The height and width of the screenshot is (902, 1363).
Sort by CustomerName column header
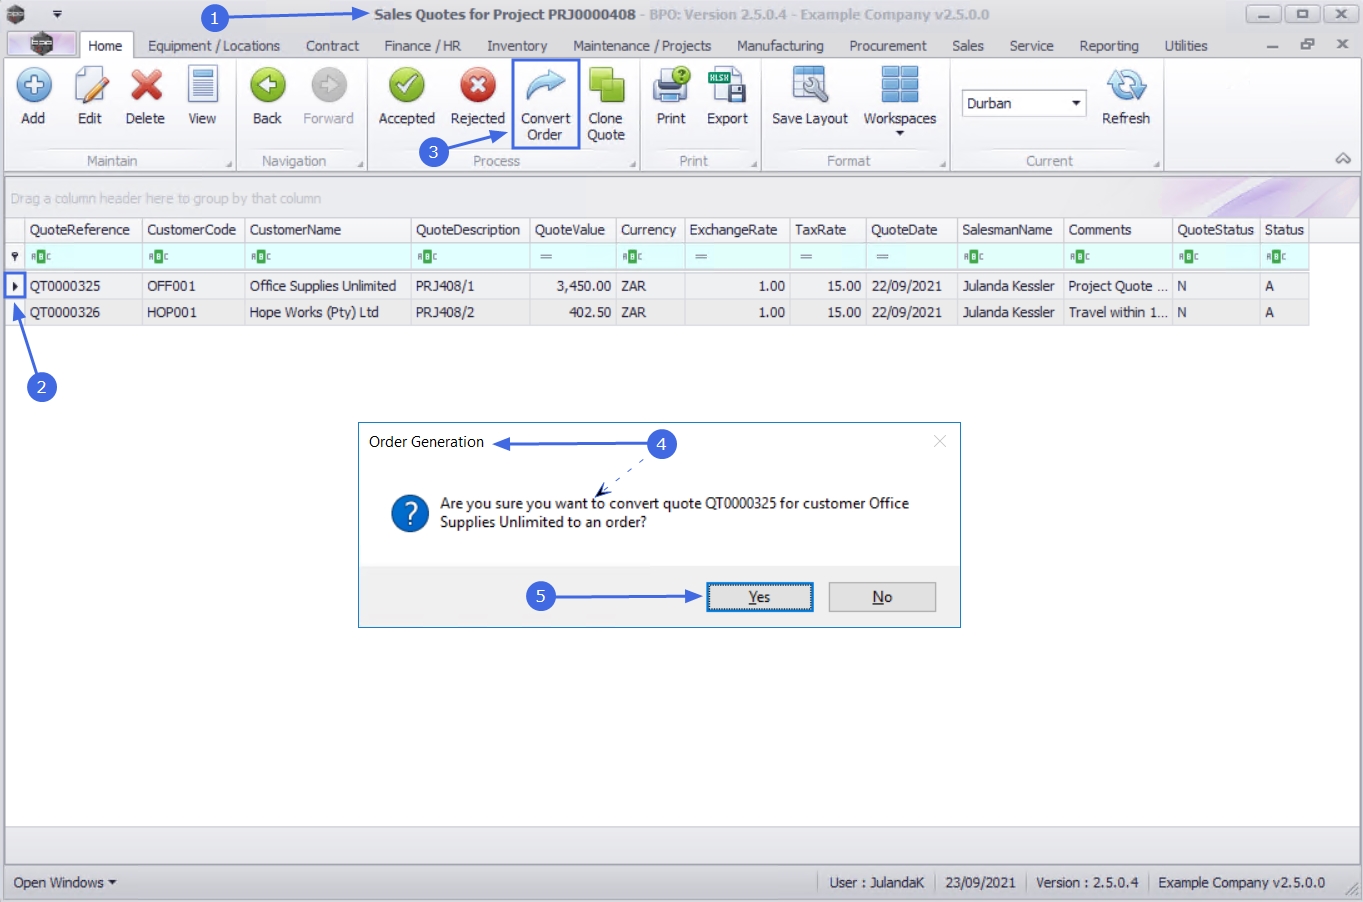pyautogui.click(x=327, y=230)
